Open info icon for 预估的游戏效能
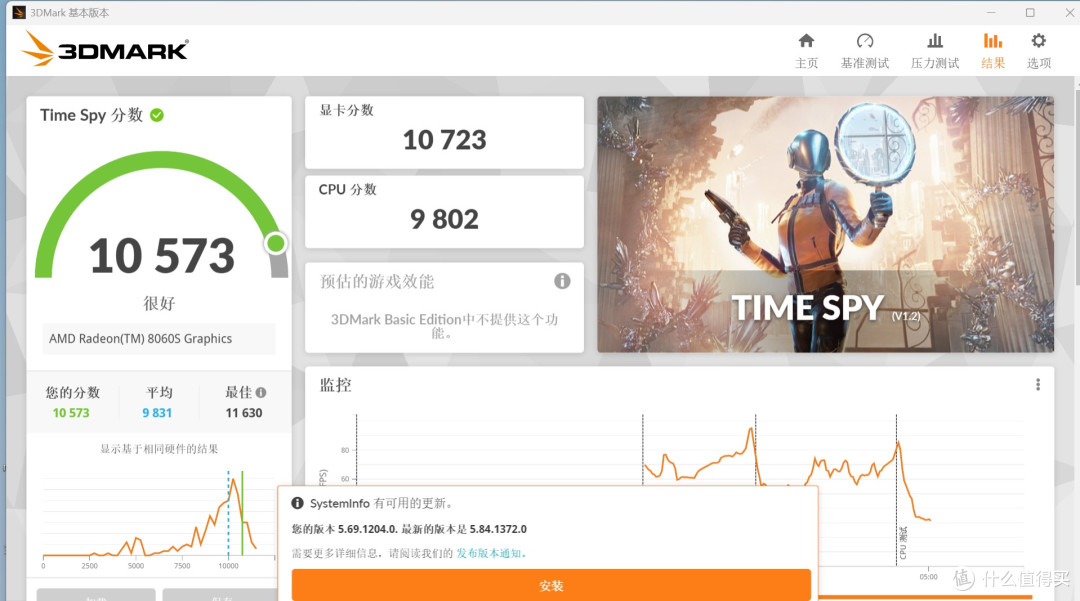 click(x=562, y=281)
